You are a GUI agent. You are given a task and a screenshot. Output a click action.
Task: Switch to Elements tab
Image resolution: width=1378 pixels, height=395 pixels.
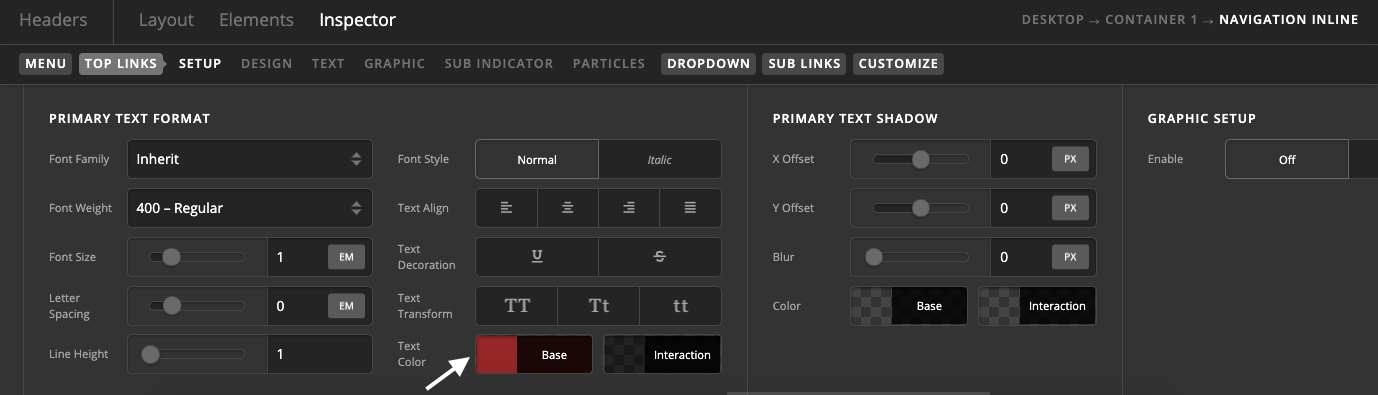click(256, 20)
